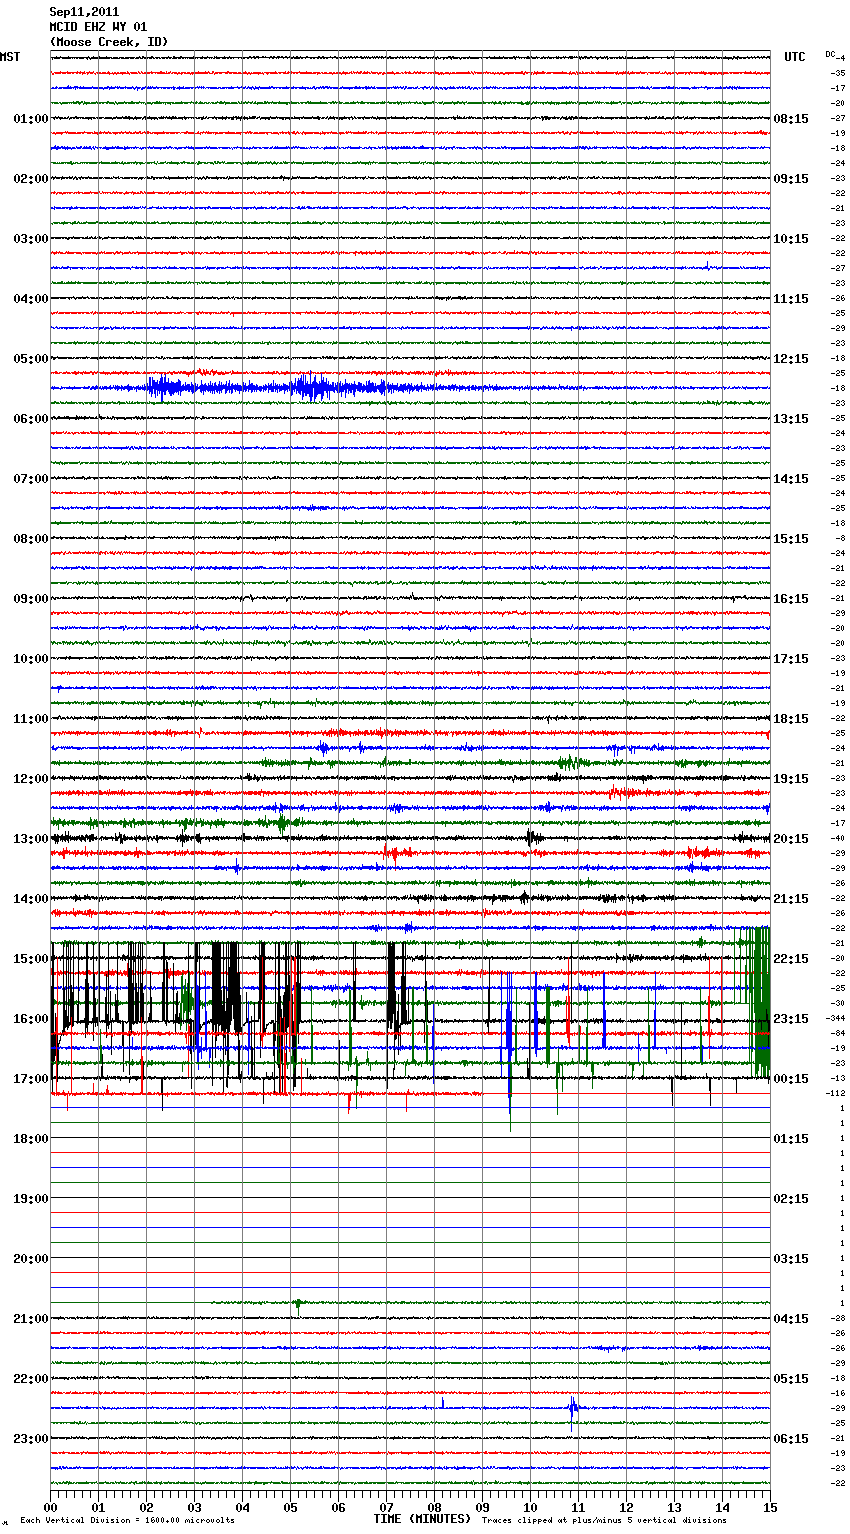Click the 21:15 UTC time label

point(791,899)
